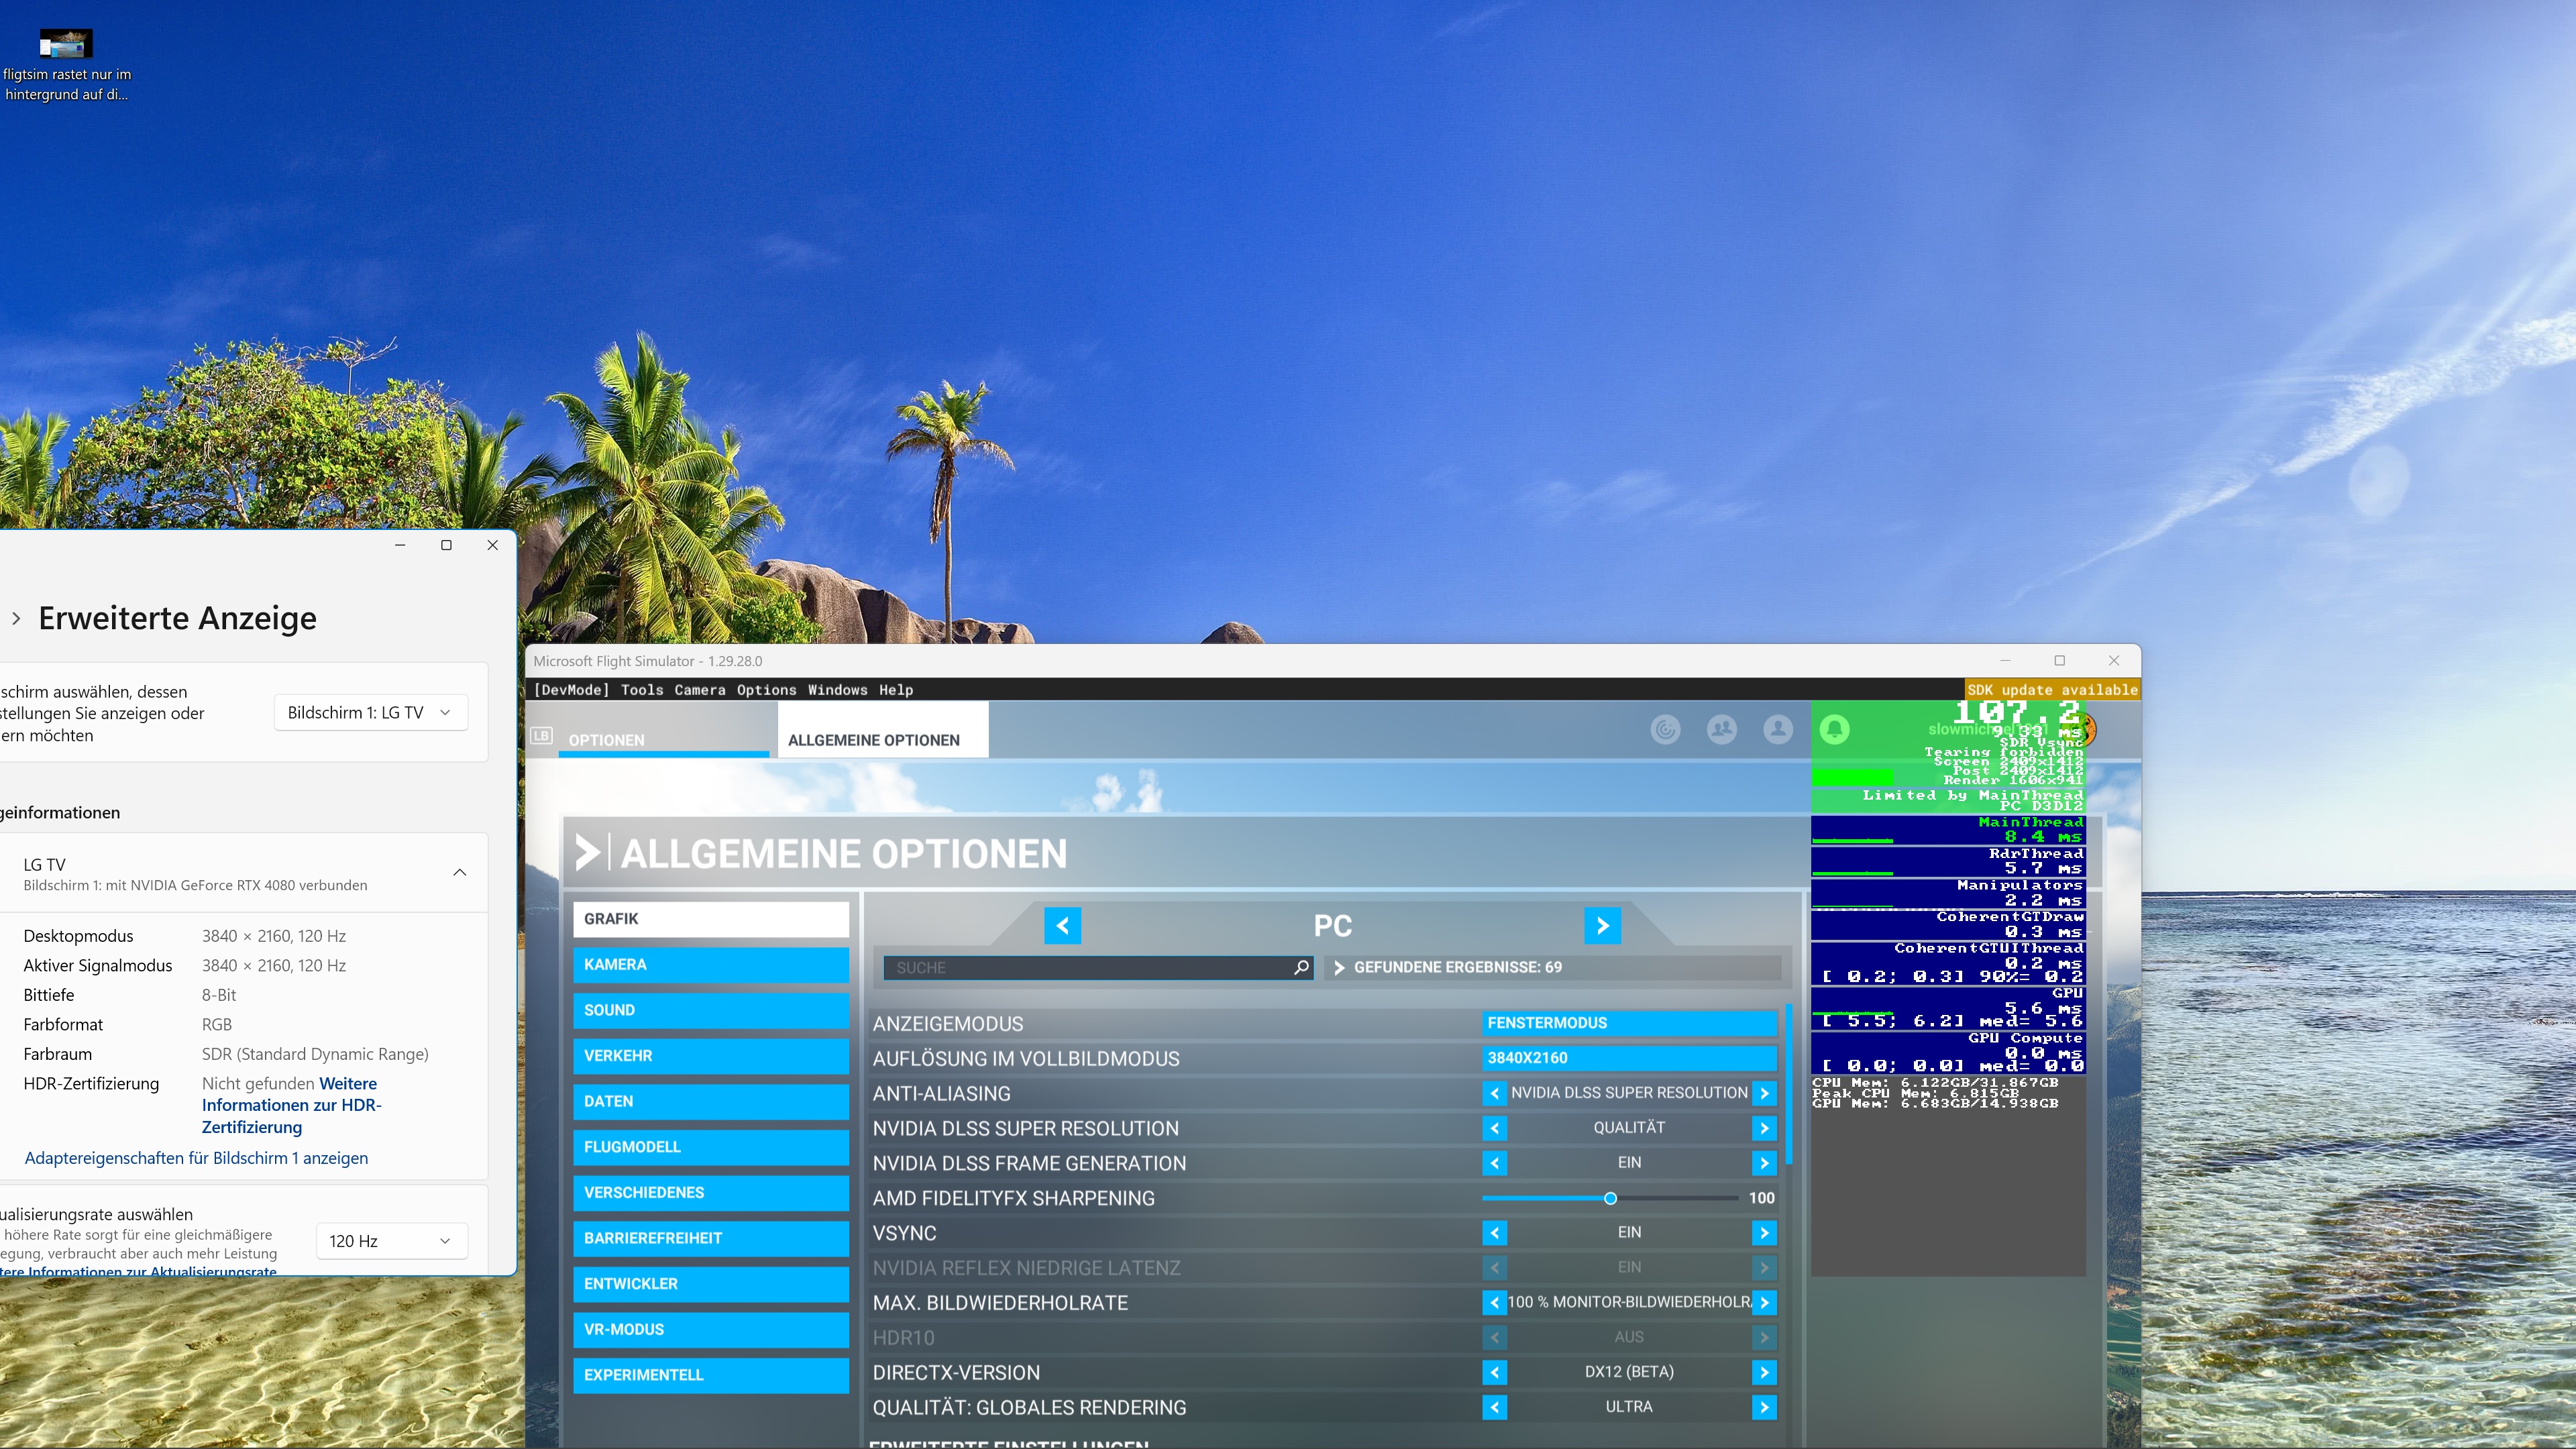The image size is (2576, 1449).
Task: Toggle VSYNC with its right arrow
Action: tap(1764, 1232)
